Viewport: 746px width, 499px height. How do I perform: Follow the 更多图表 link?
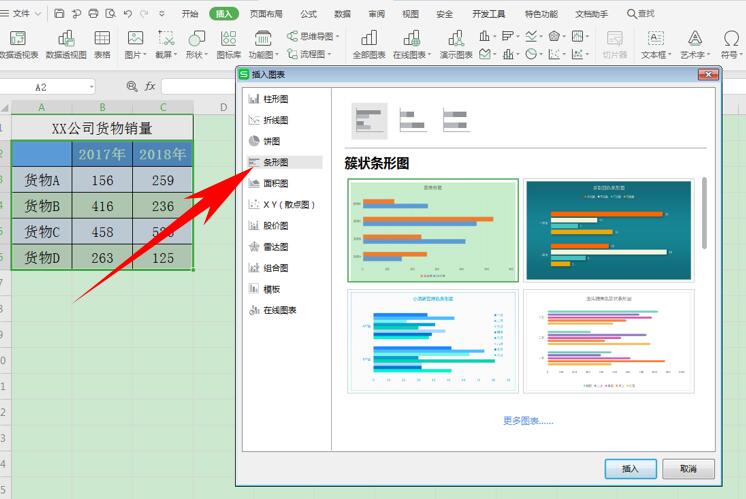click(528, 421)
